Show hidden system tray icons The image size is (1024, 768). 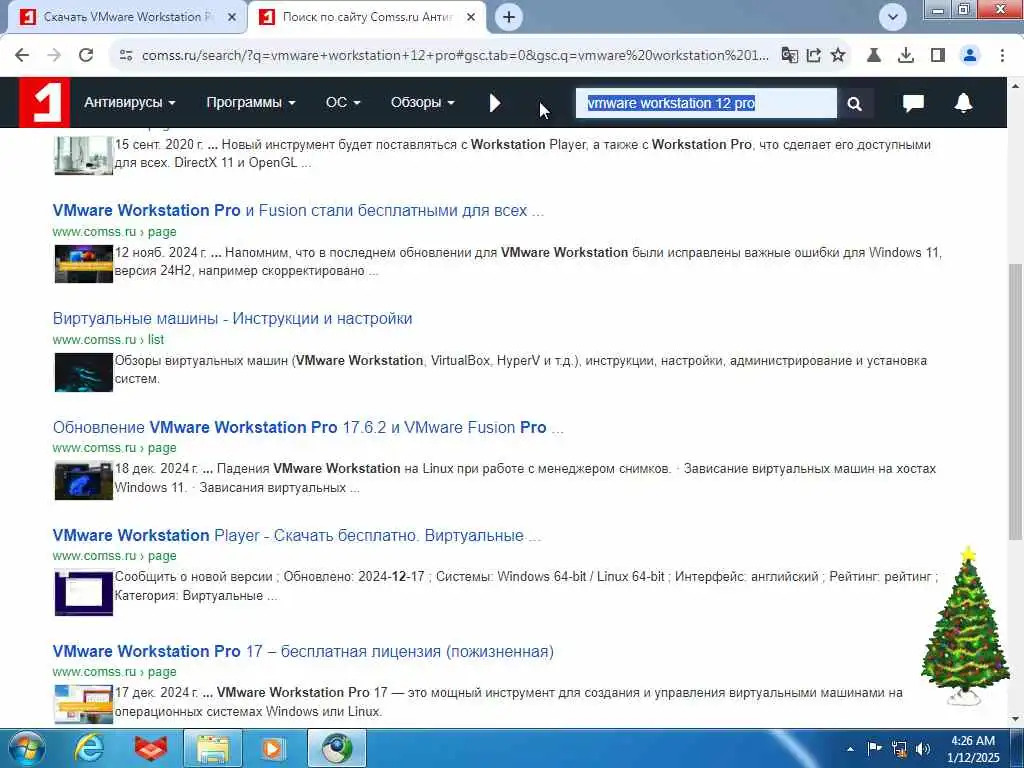850,749
